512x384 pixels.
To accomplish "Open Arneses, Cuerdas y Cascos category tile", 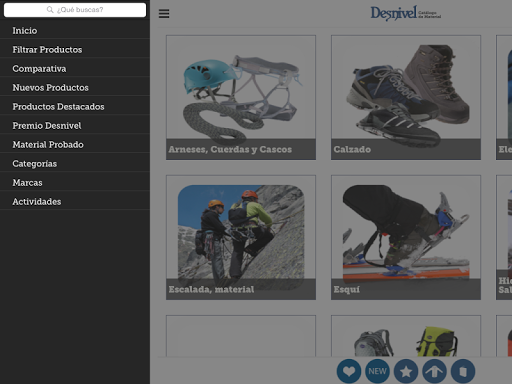I will pos(241,97).
